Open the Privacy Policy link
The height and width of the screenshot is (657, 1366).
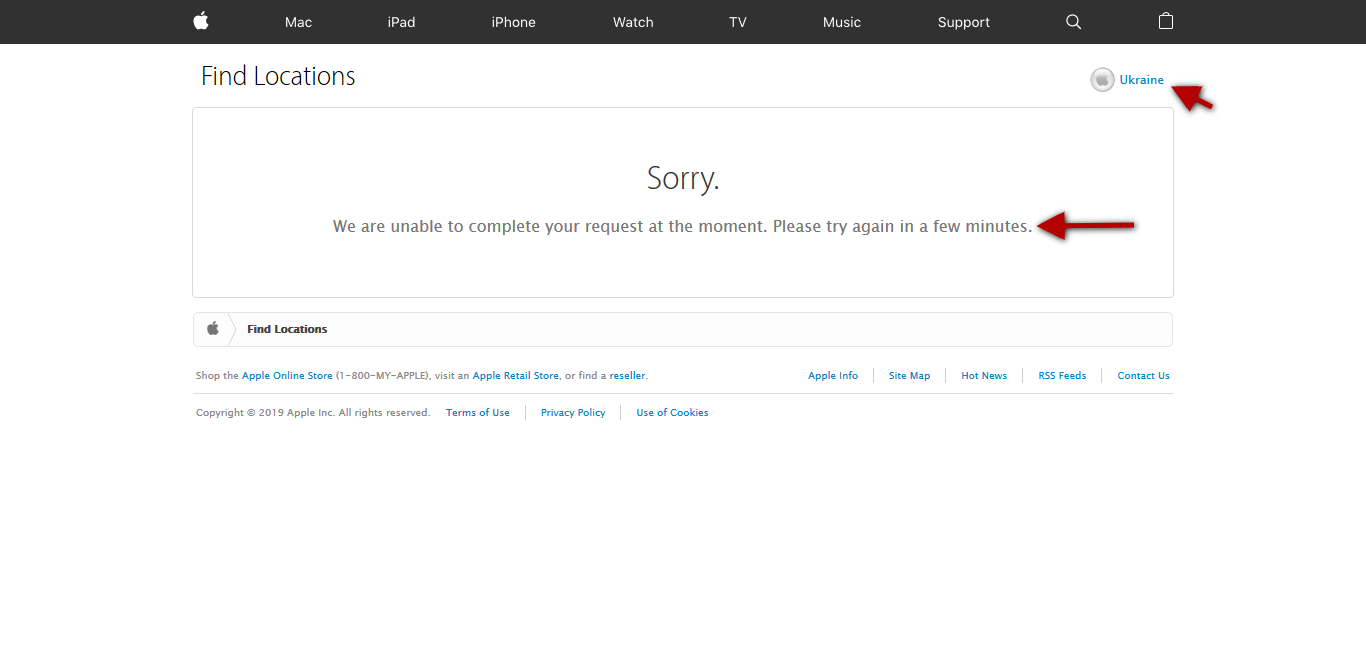(x=573, y=413)
